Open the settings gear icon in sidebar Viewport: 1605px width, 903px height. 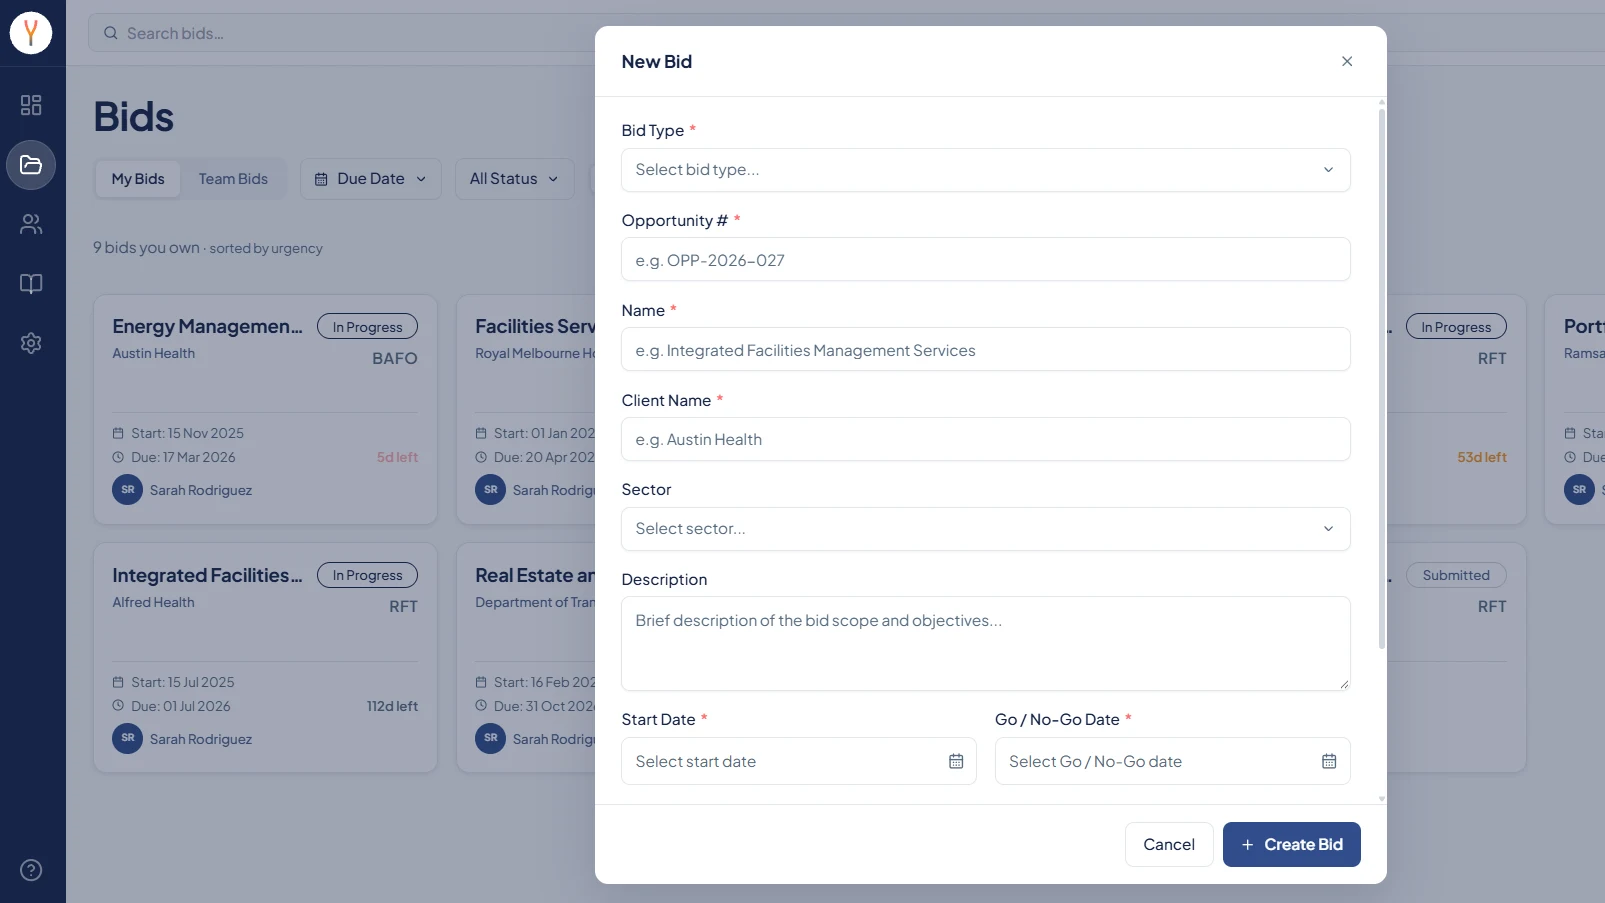click(31, 343)
